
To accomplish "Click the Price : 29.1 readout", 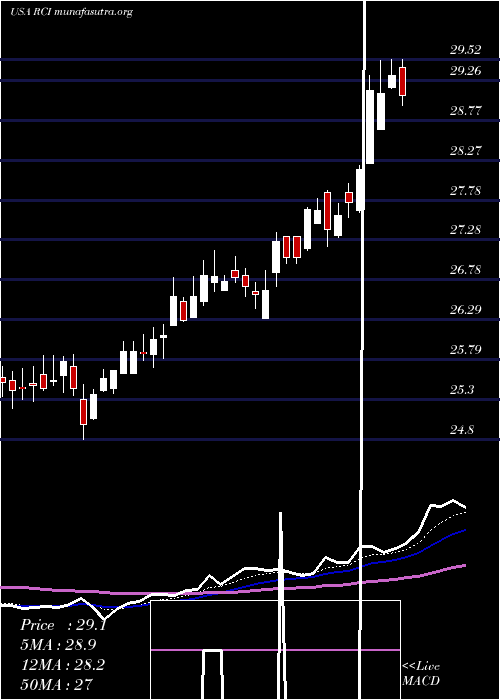I will (63, 625).
